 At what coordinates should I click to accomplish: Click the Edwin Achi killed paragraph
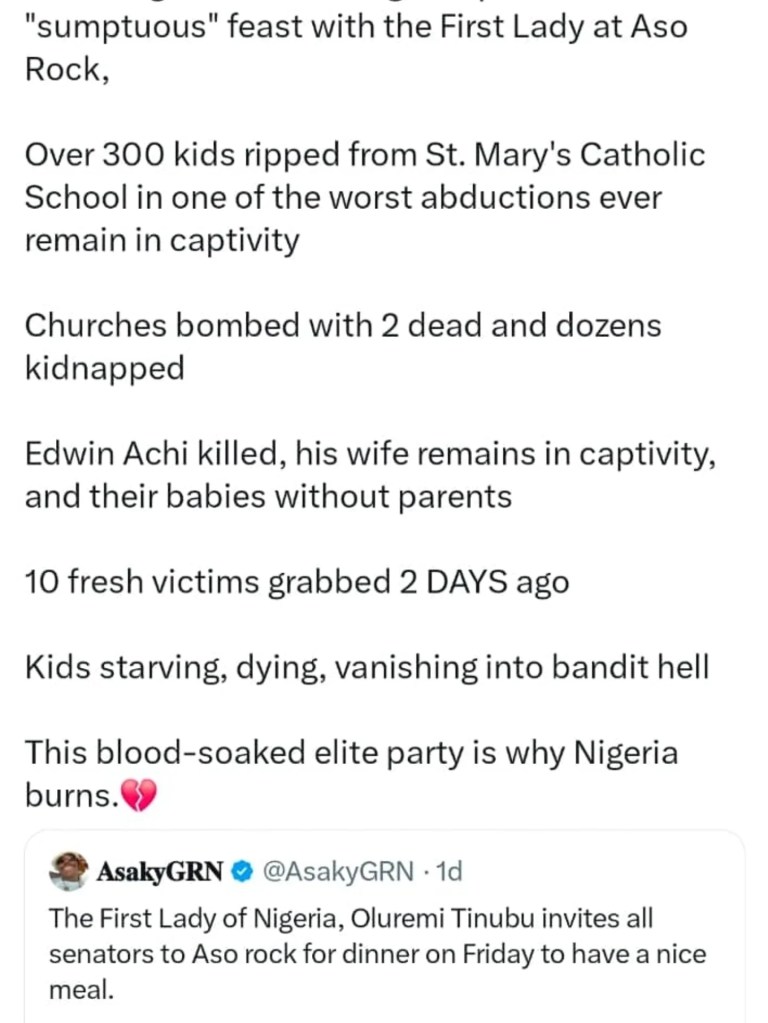tap(370, 454)
